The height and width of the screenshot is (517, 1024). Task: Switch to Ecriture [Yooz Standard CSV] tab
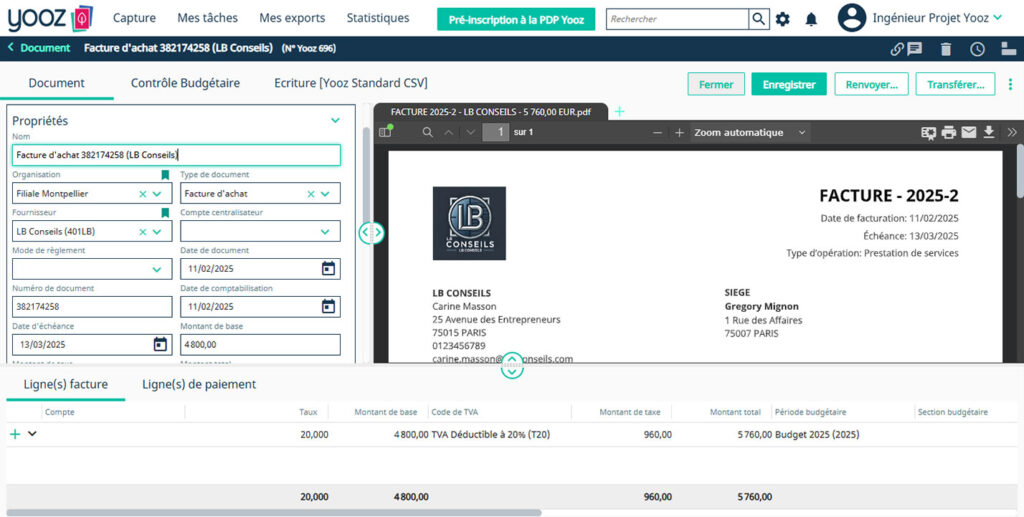click(x=351, y=83)
